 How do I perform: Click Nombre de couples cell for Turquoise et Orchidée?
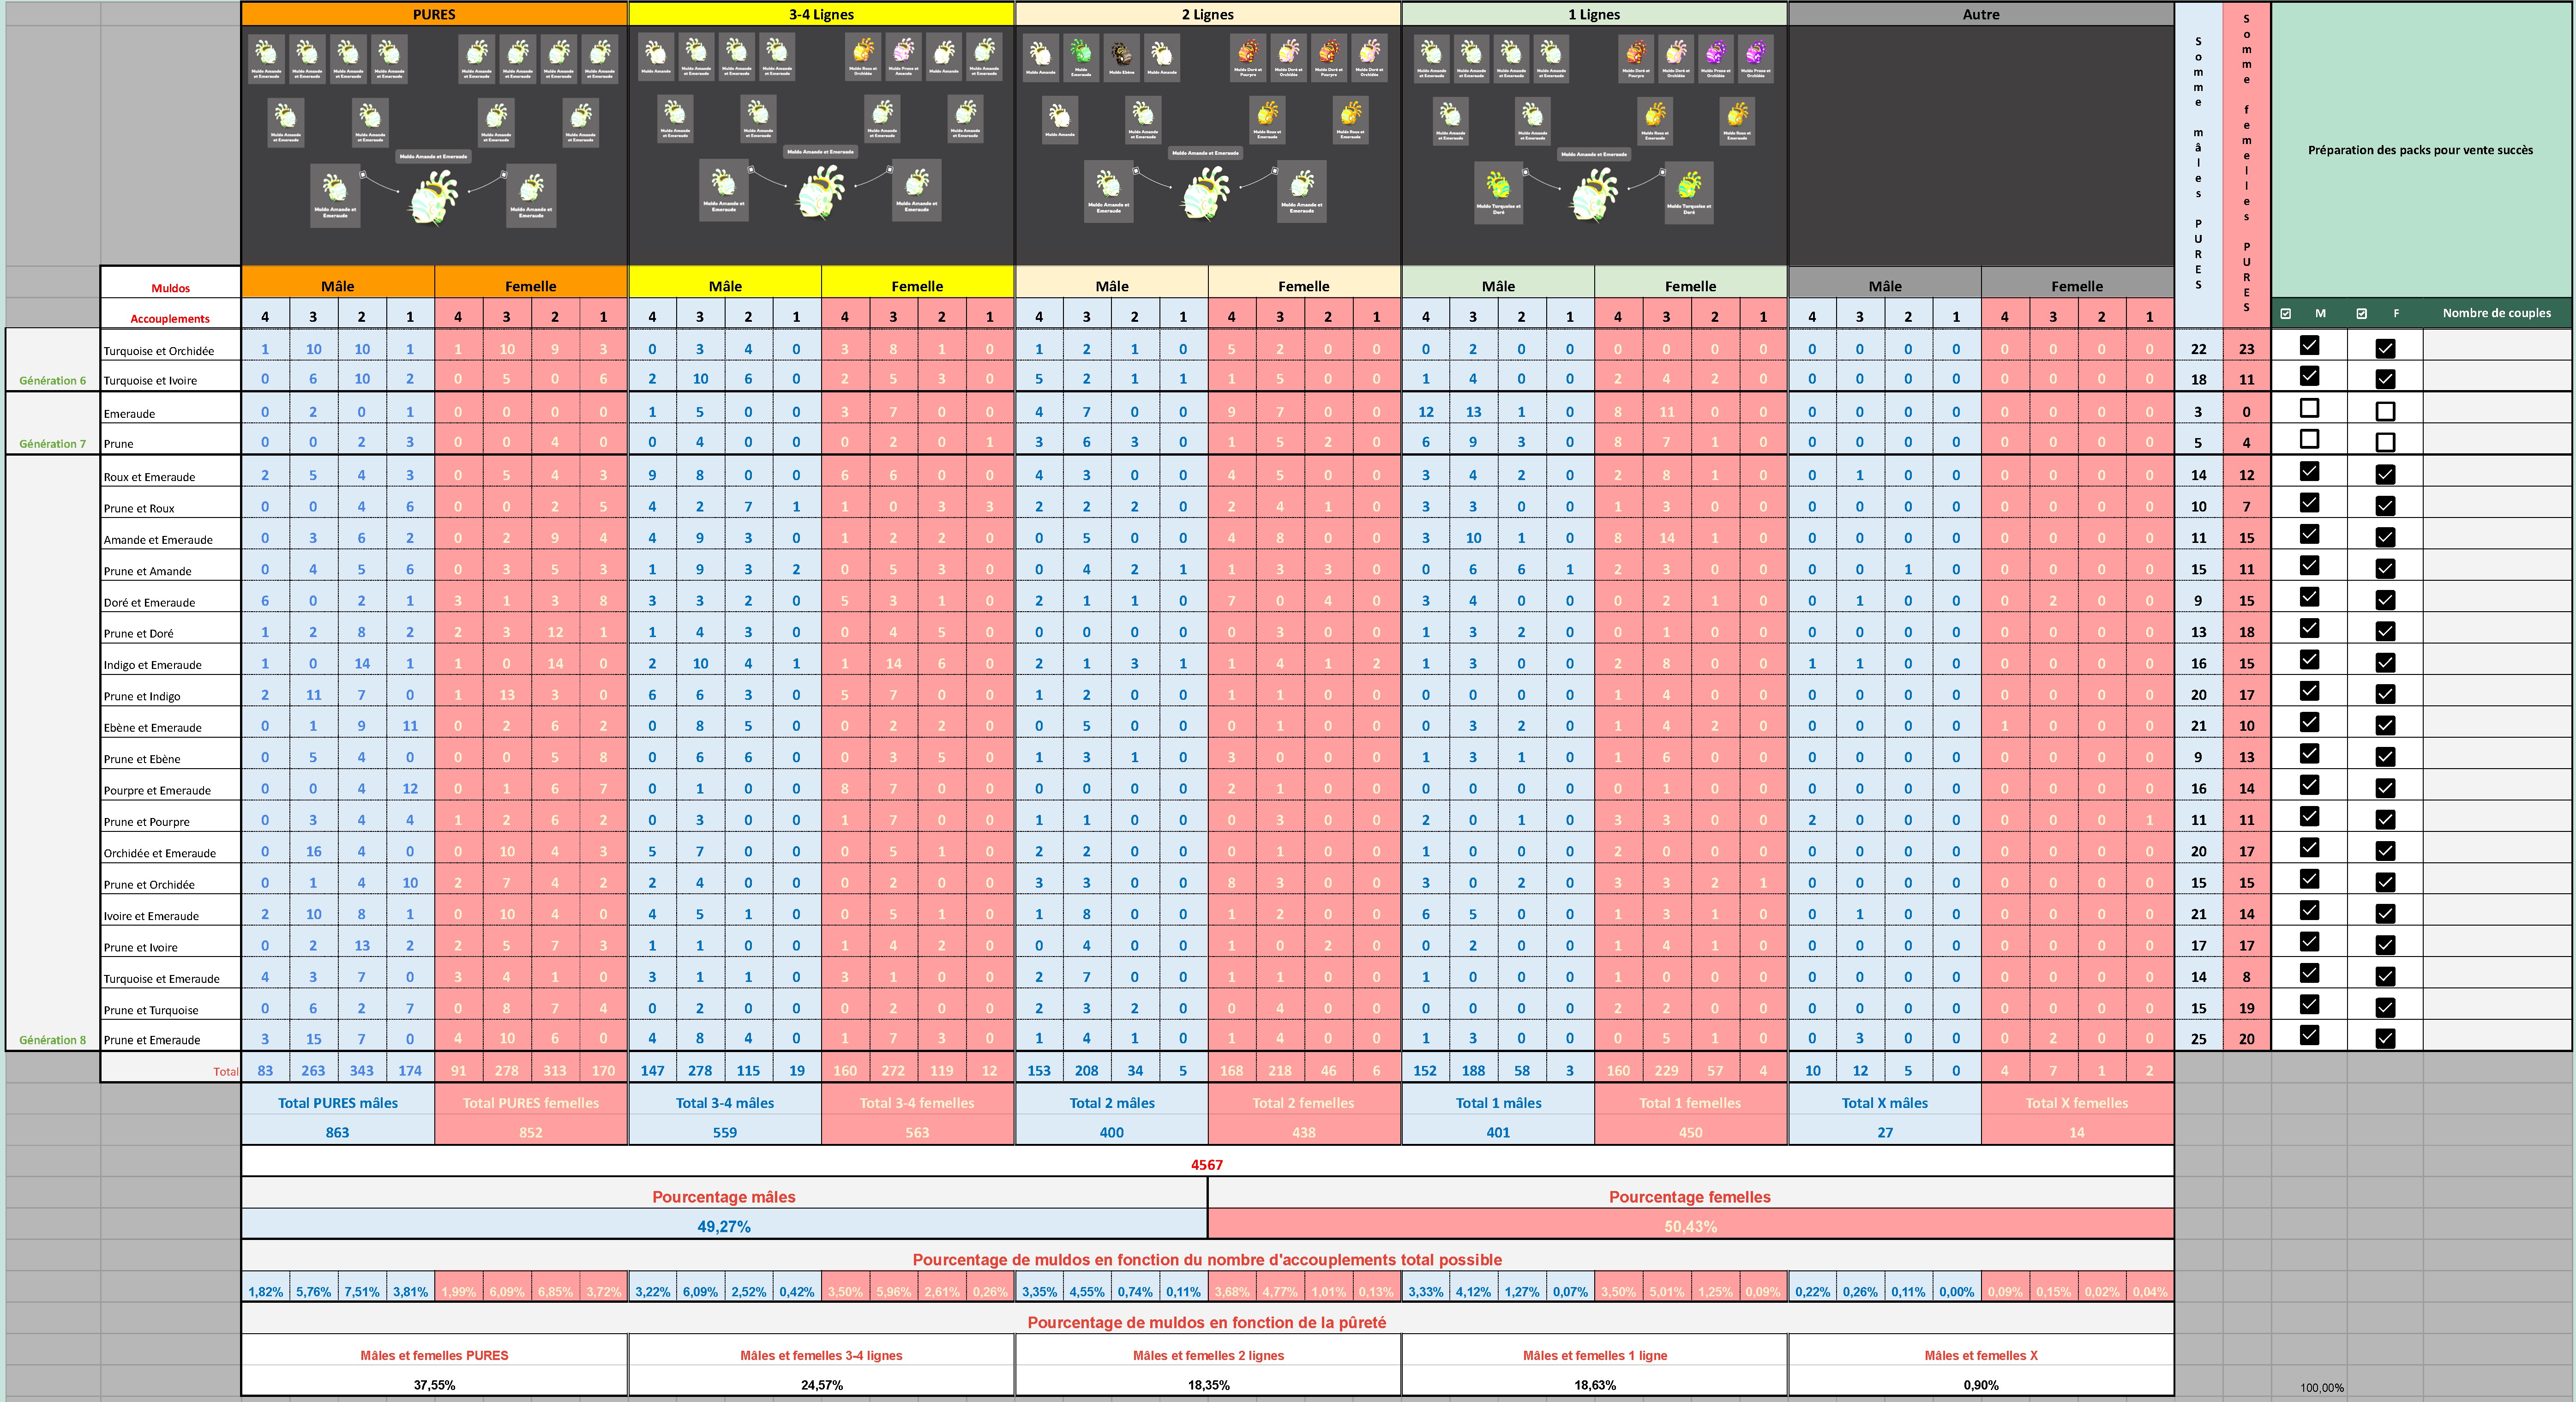[x=2496, y=345]
